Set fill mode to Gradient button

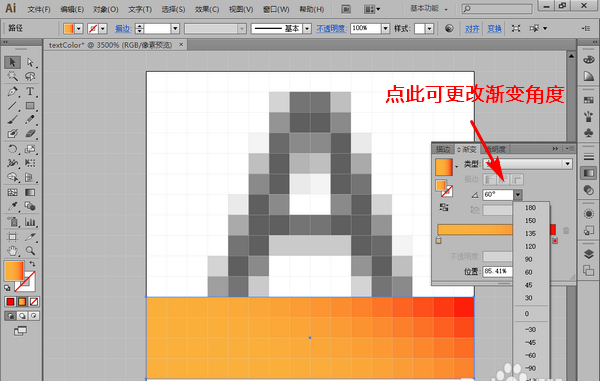(22, 302)
